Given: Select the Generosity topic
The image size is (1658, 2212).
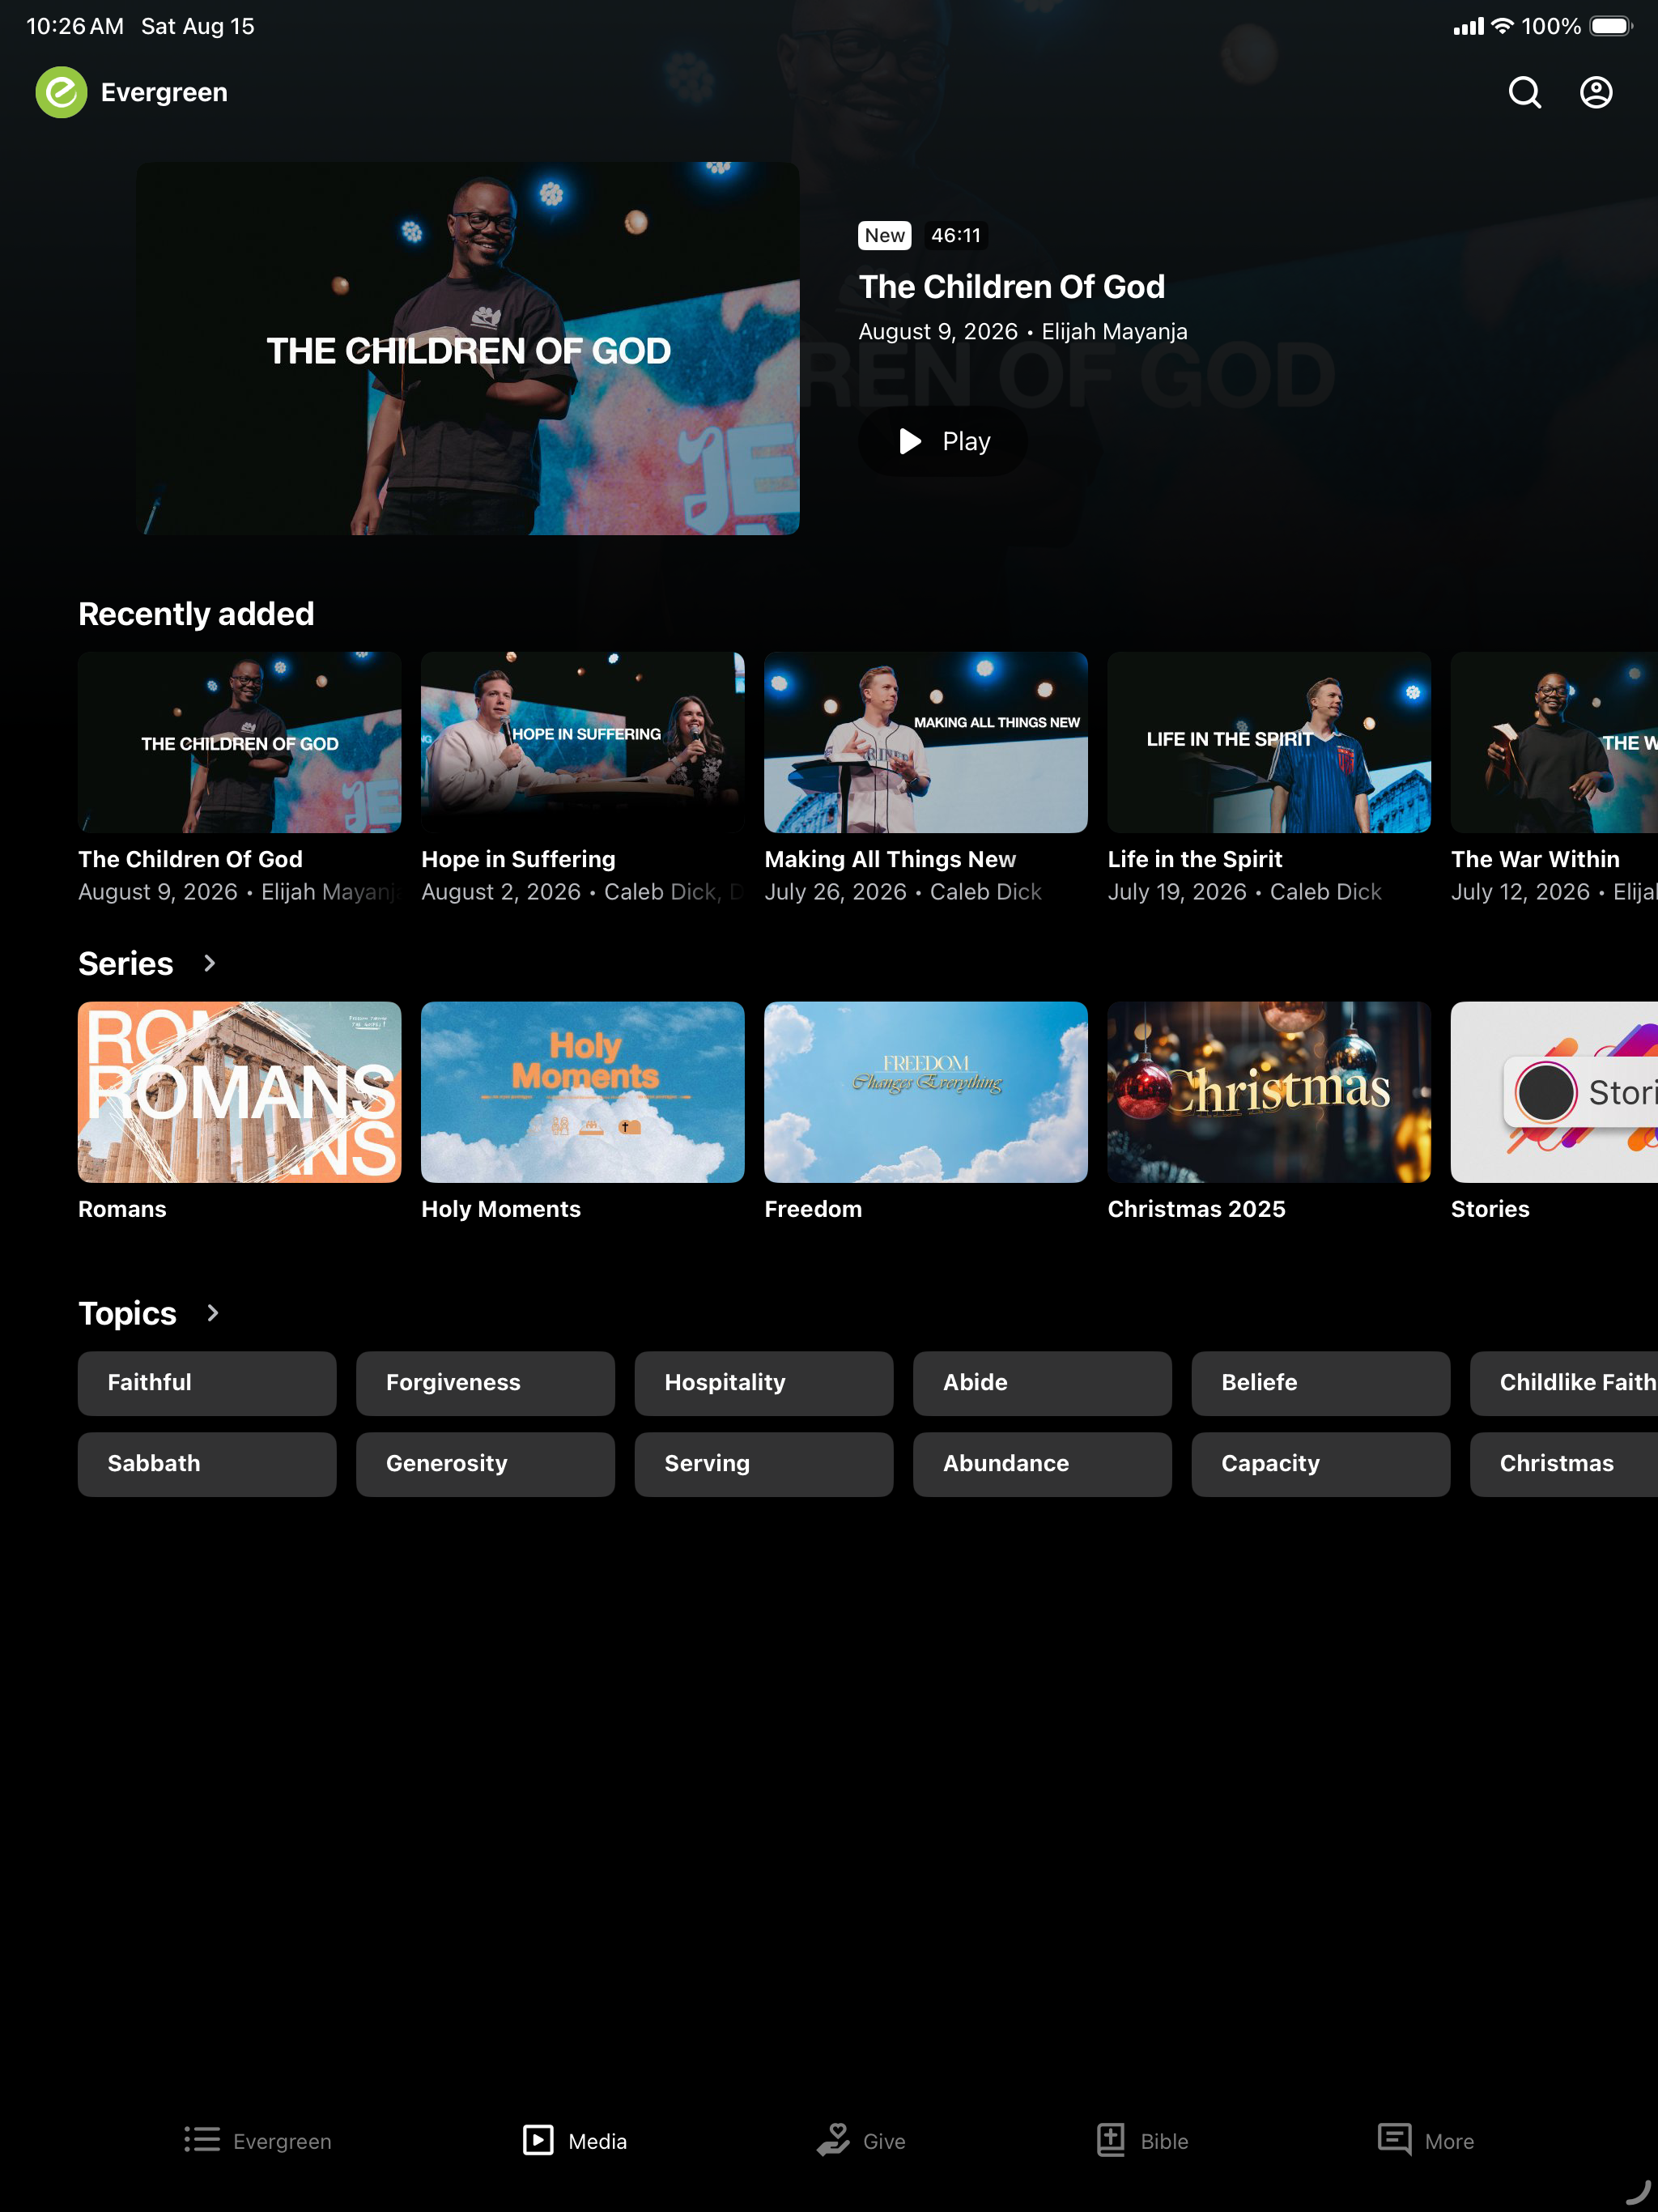Looking at the screenshot, I should 485,1464.
